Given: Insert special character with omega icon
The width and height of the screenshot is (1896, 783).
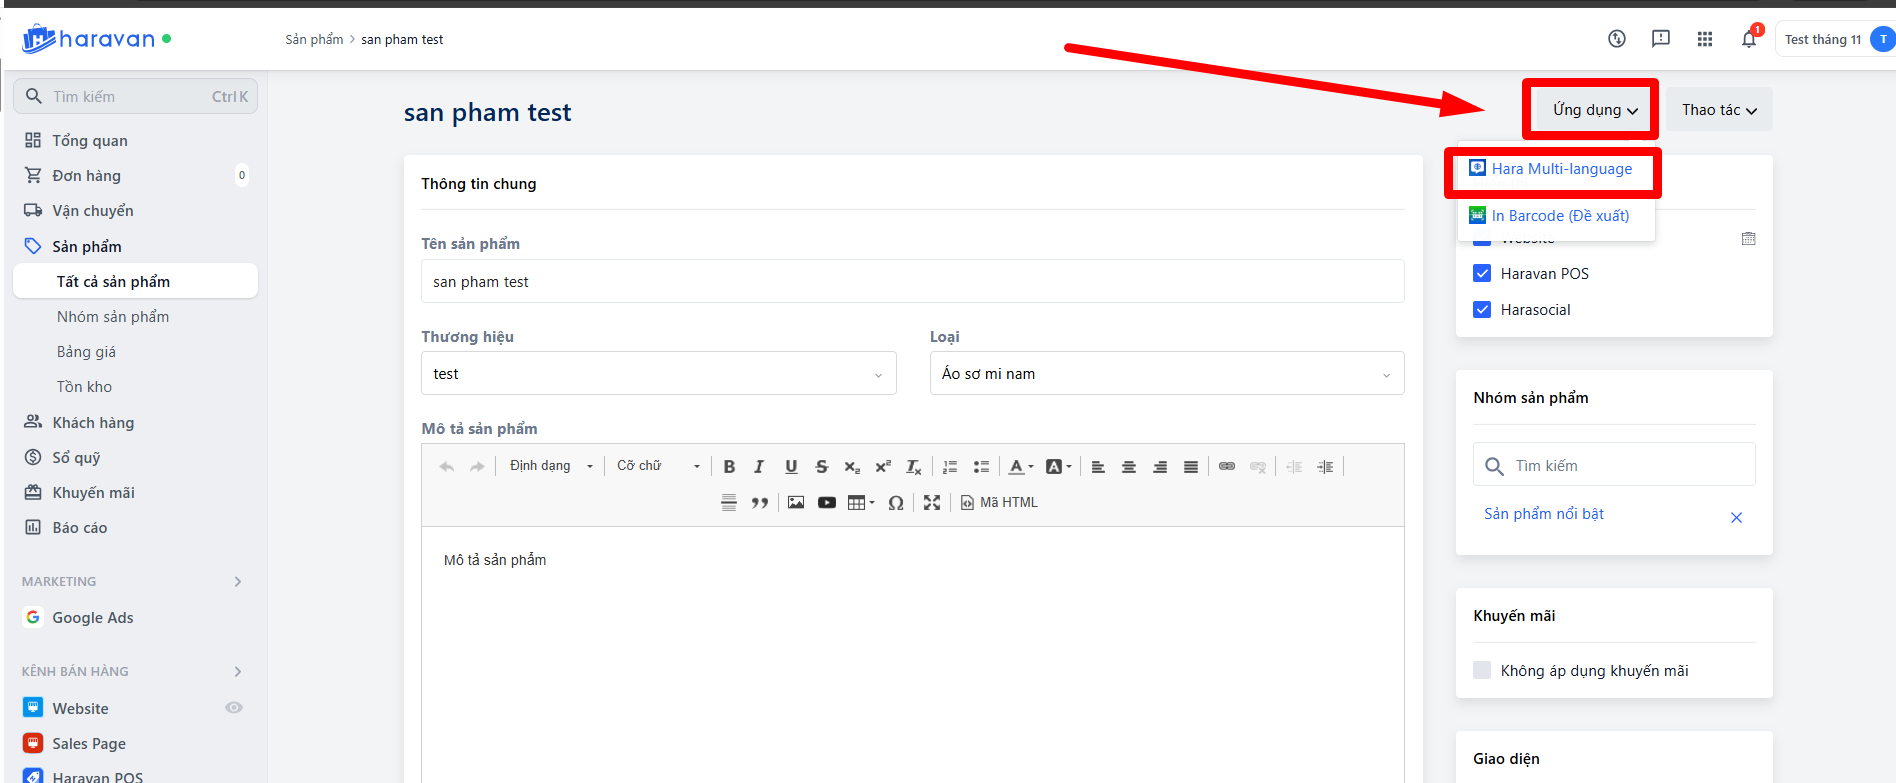Looking at the screenshot, I should point(896,503).
